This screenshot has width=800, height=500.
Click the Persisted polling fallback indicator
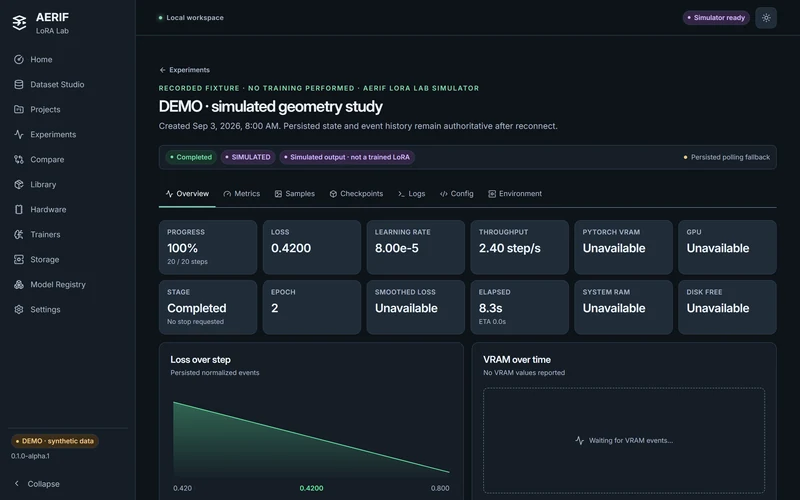(727, 157)
